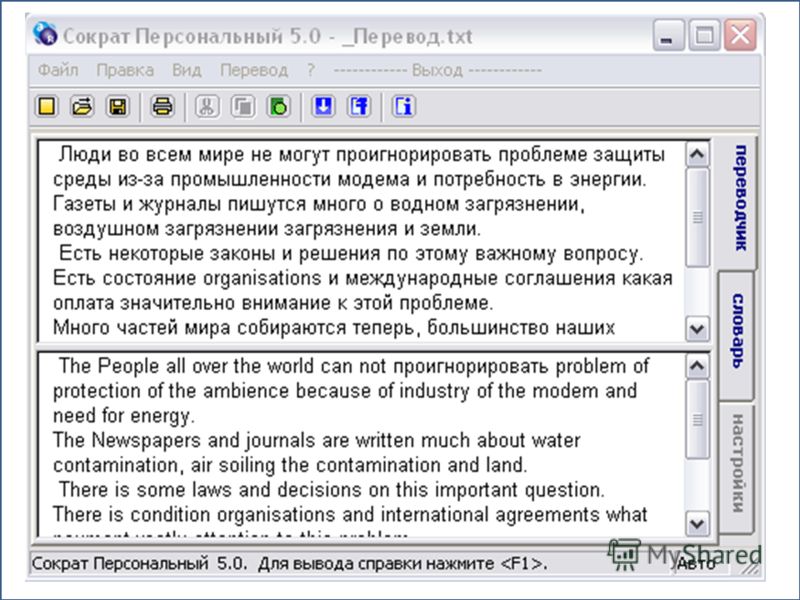Open the Файл menu
The width and height of the screenshot is (800, 600).
click(x=58, y=70)
